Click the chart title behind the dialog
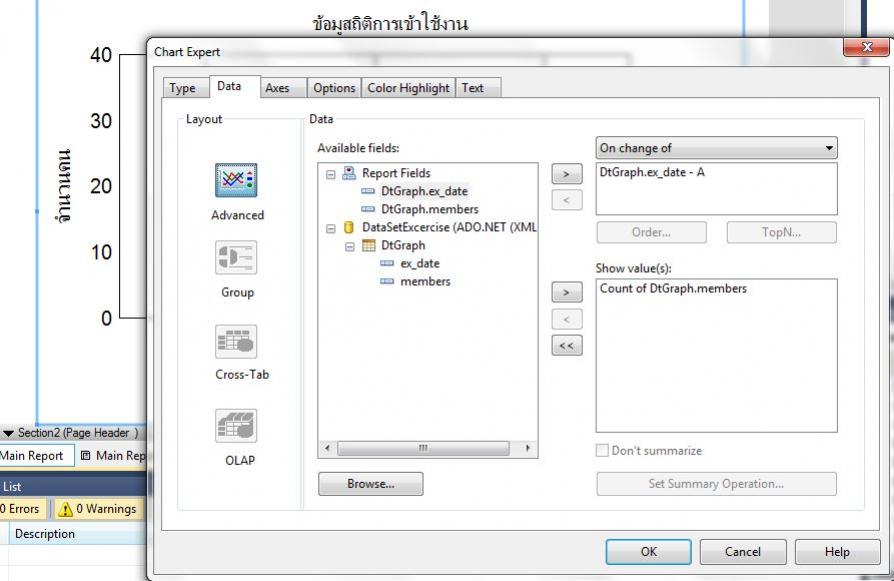This screenshot has height=581, width=894. click(390, 23)
